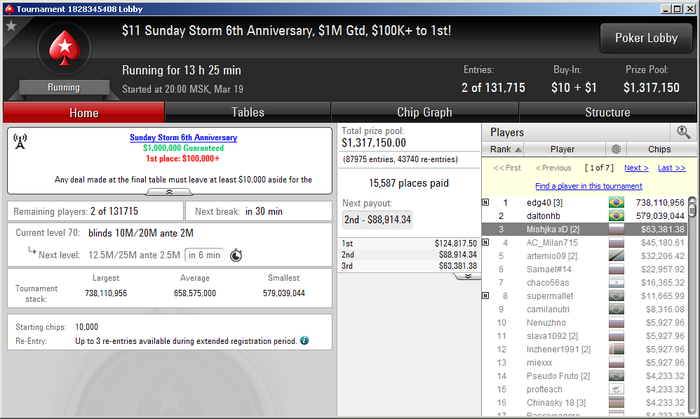Click Brazil flag for edg40
This screenshot has width=700, height=419.
point(617,203)
